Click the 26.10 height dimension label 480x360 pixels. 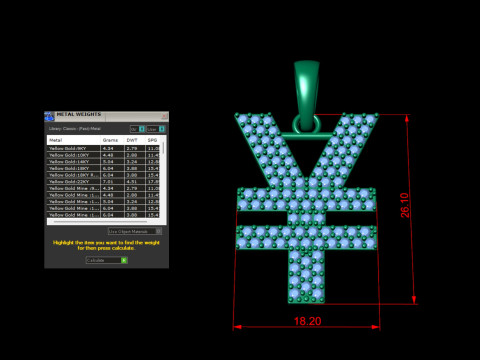click(405, 205)
